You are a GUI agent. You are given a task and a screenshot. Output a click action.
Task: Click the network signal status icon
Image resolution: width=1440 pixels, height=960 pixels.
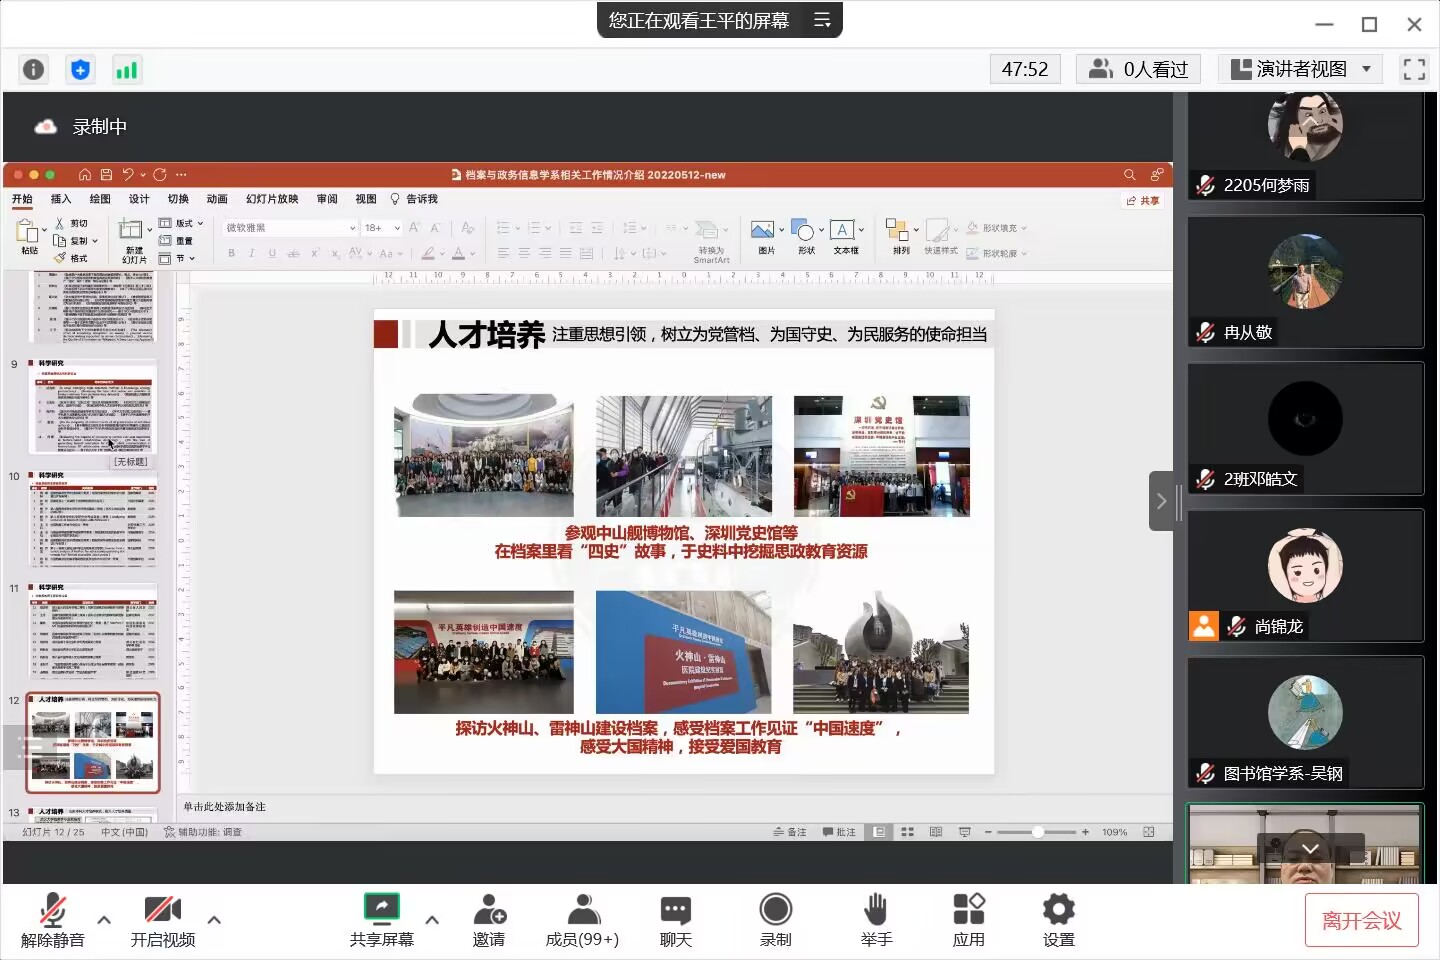pyautogui.click(x=127, y=70)
